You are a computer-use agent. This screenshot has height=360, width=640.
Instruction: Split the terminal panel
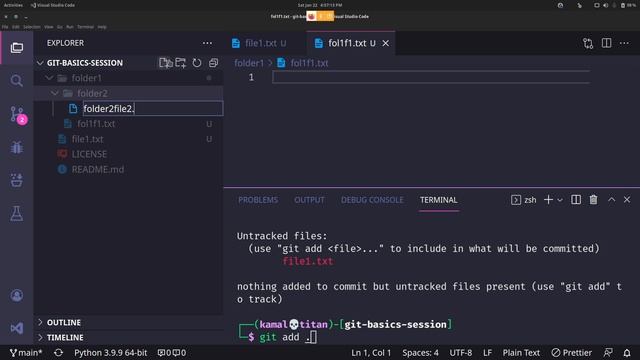576,200
